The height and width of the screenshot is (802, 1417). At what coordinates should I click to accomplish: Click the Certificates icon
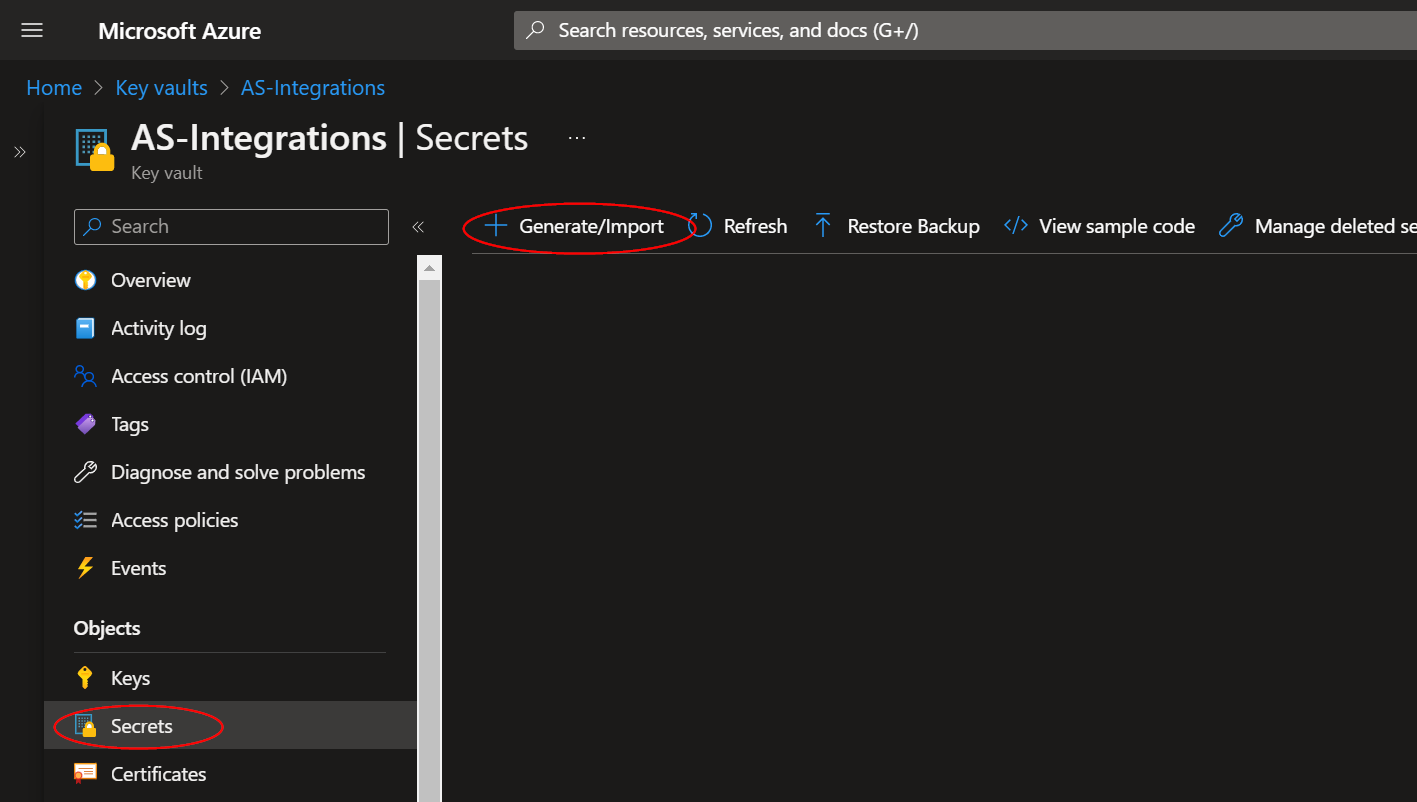(x=86, y=774)
